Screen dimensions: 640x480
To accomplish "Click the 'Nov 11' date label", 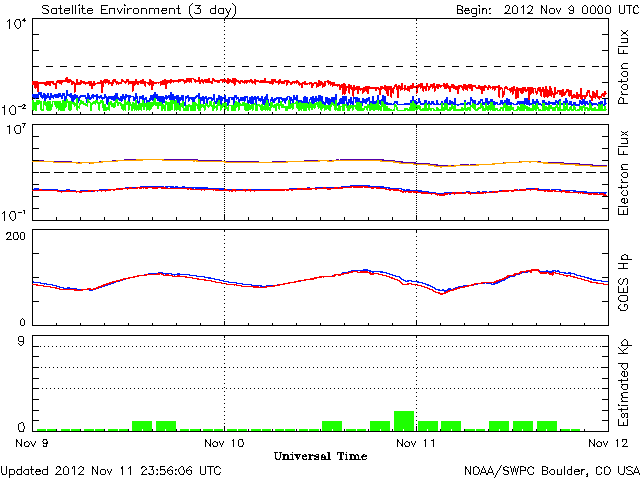I will tap(416, 443).
